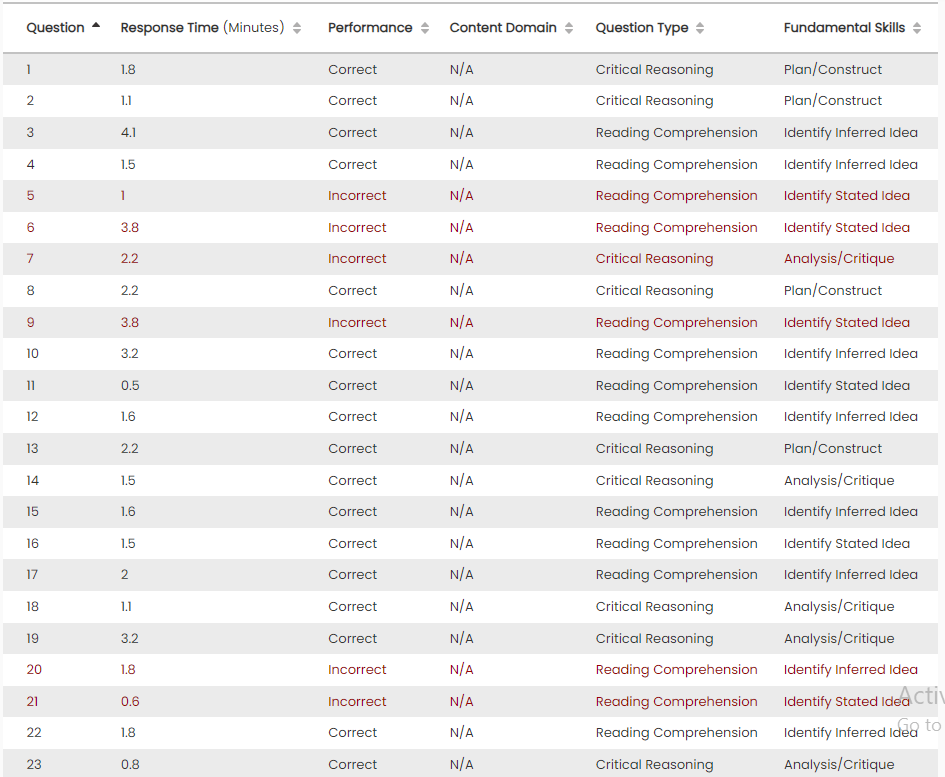This screenshot has width=945, height=777.
Task: Select question number 7 row number
Action: [30, 259]
